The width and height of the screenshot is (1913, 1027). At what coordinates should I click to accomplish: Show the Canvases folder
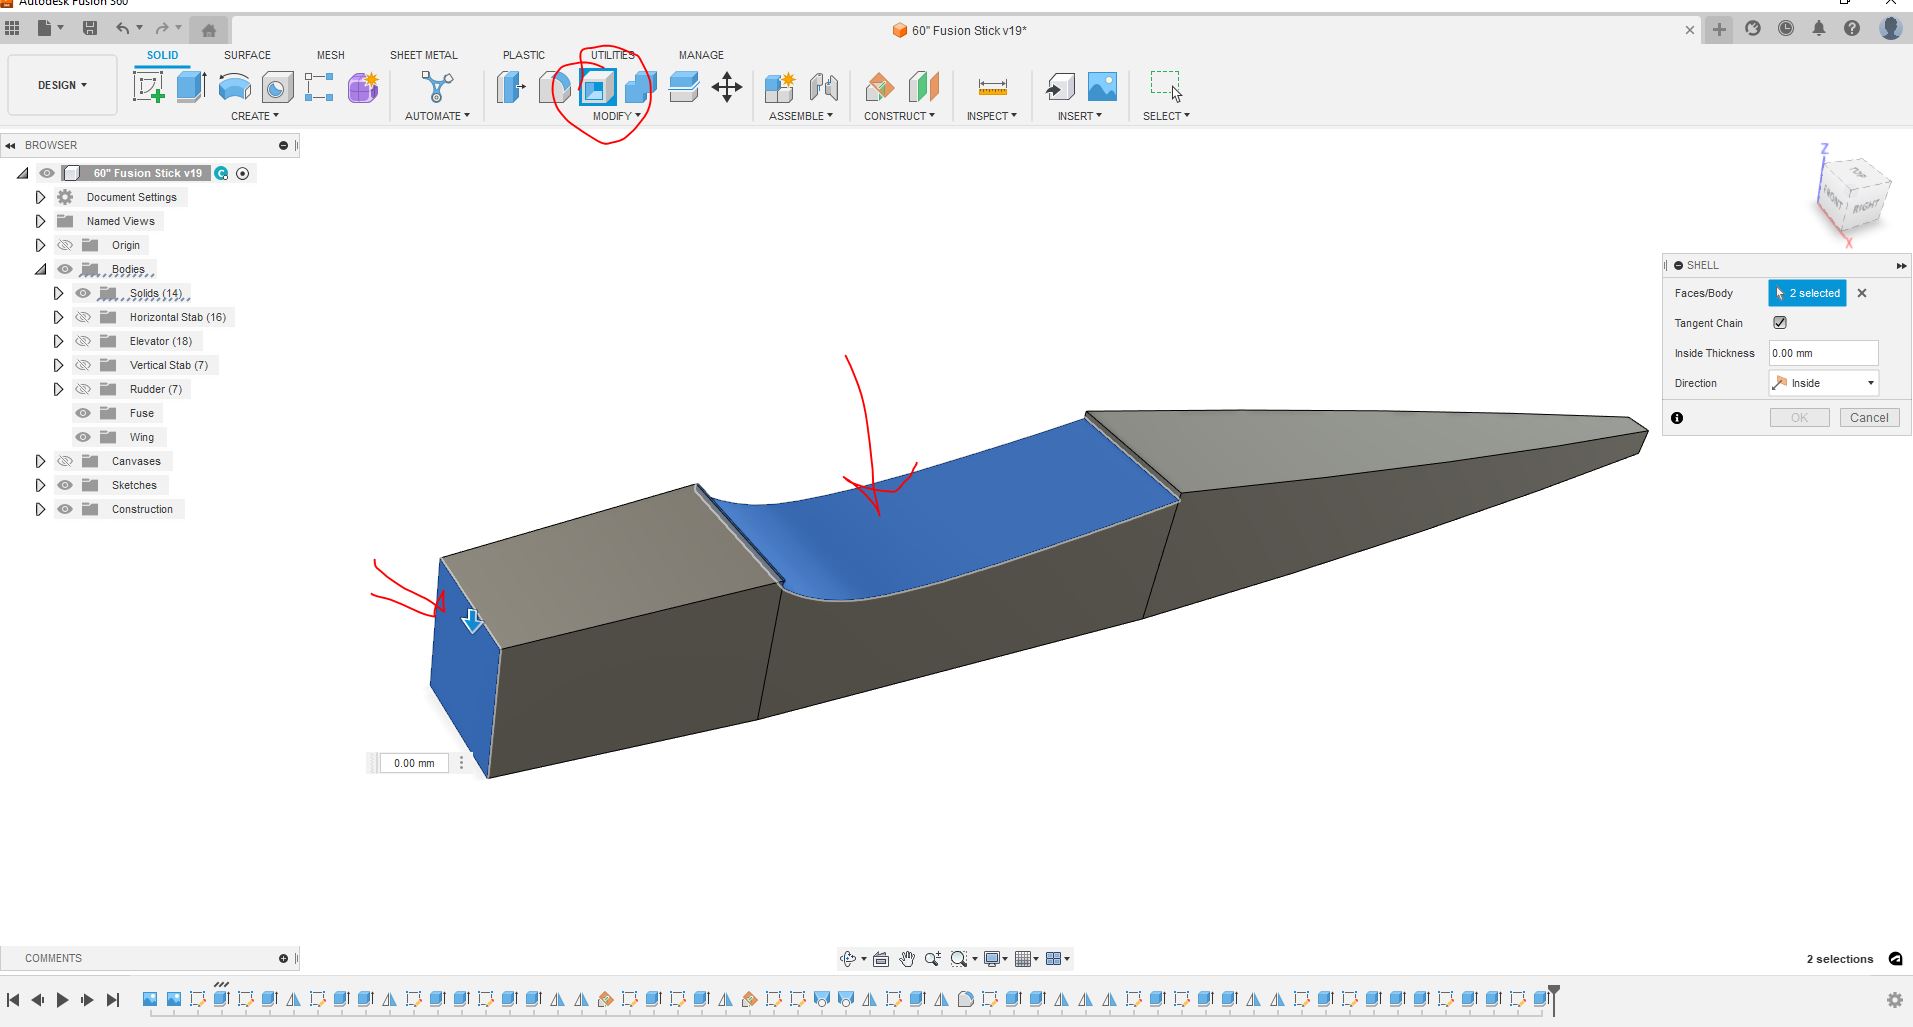(x=65, y=461)
